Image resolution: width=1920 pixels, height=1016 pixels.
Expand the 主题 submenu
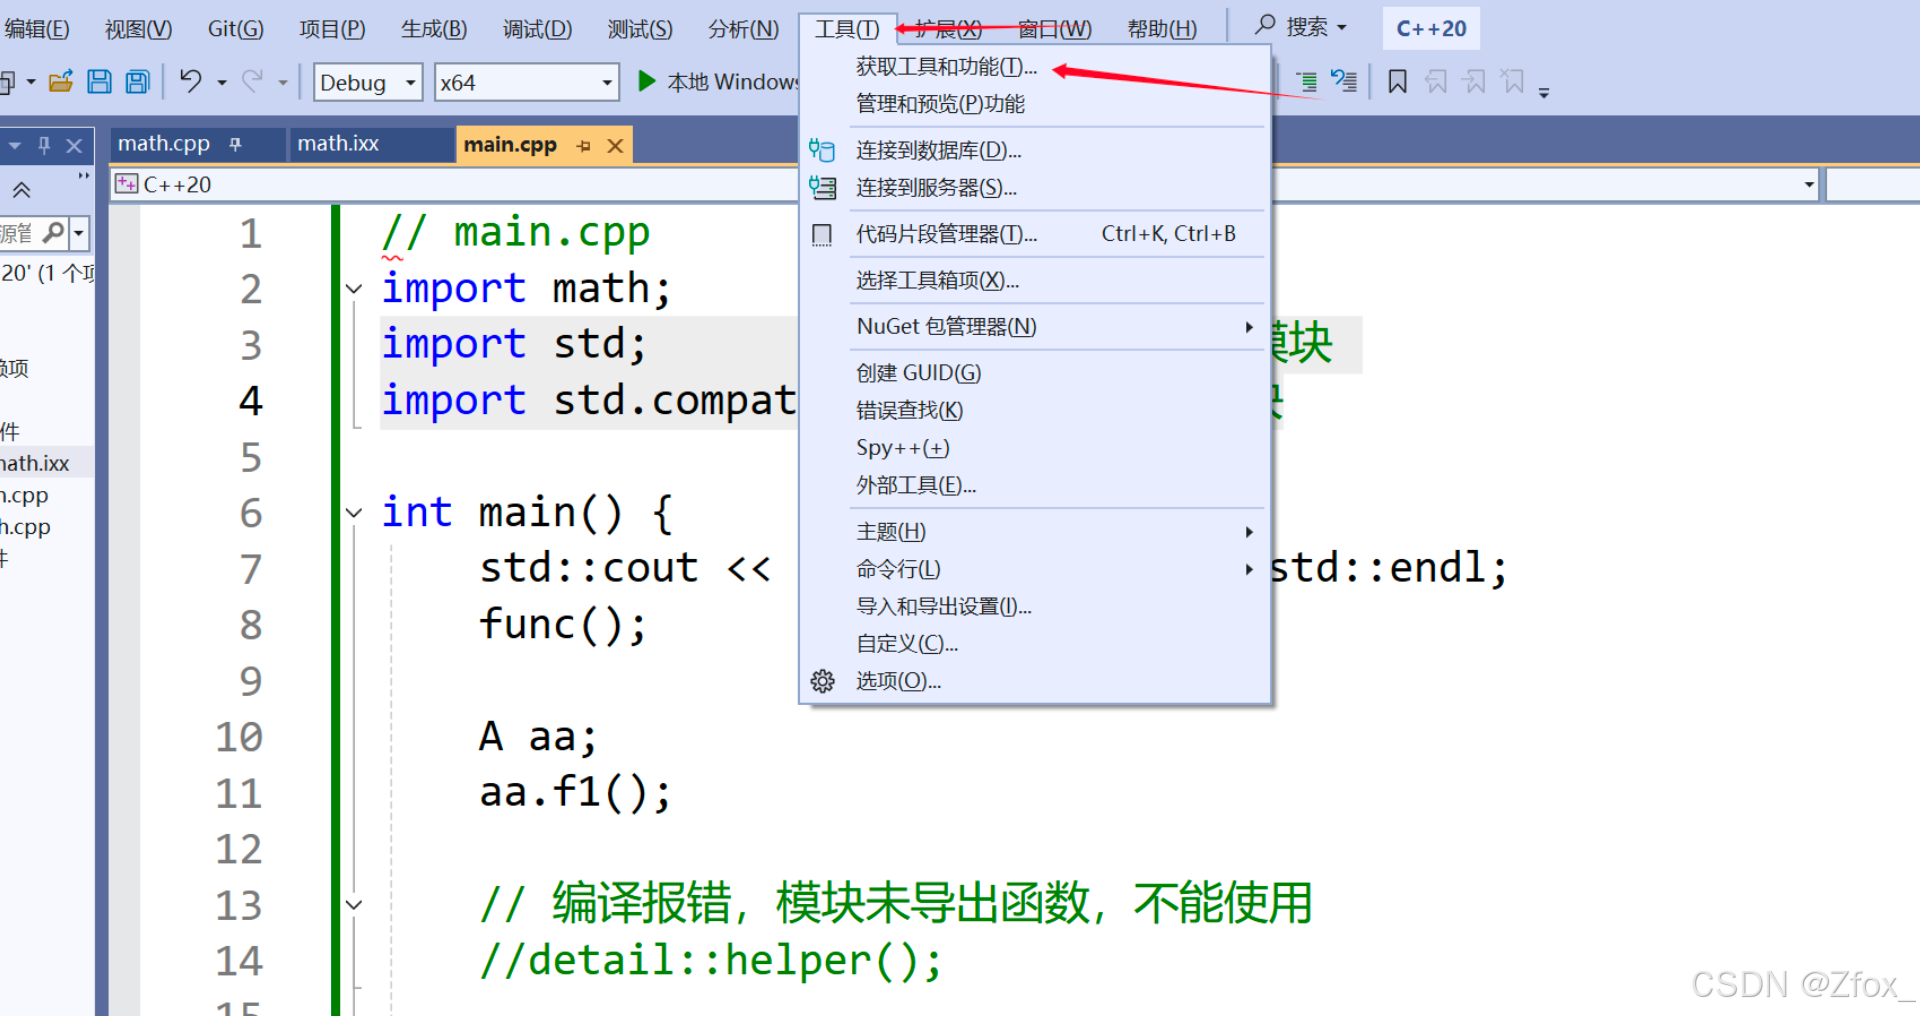click(x=1249, y=532)
